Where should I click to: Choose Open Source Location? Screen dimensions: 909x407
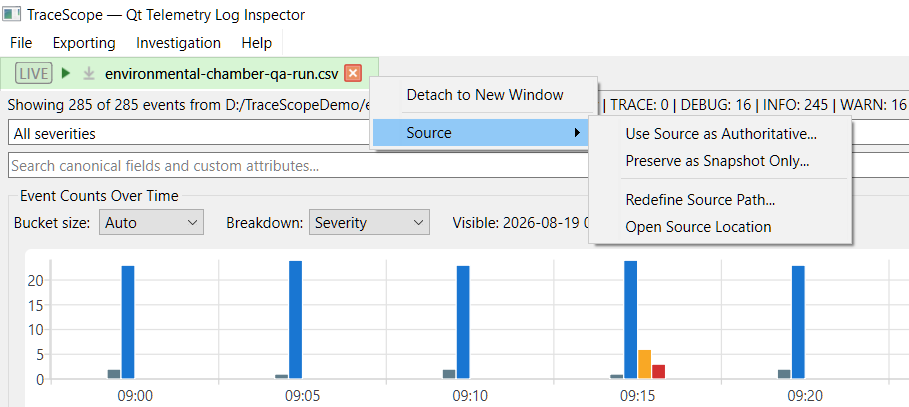click(x=720, y=227)
